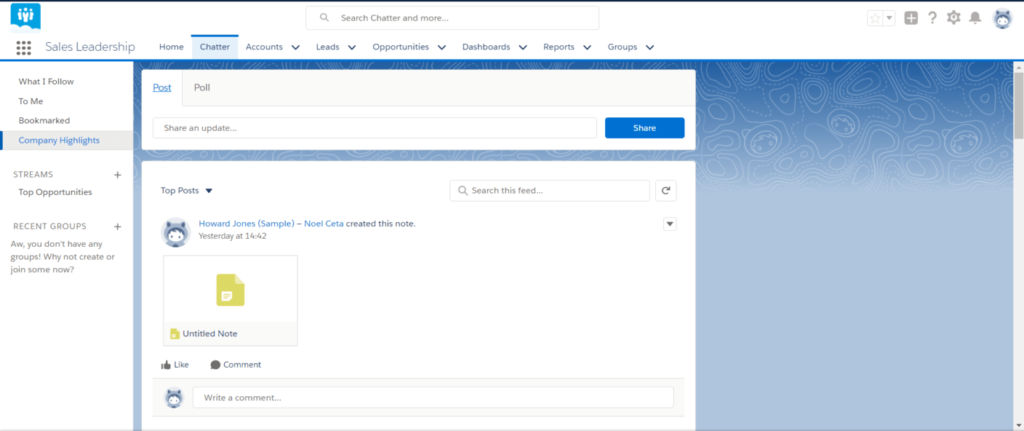Open the Noel Ceta profile link

coord(324,223)
